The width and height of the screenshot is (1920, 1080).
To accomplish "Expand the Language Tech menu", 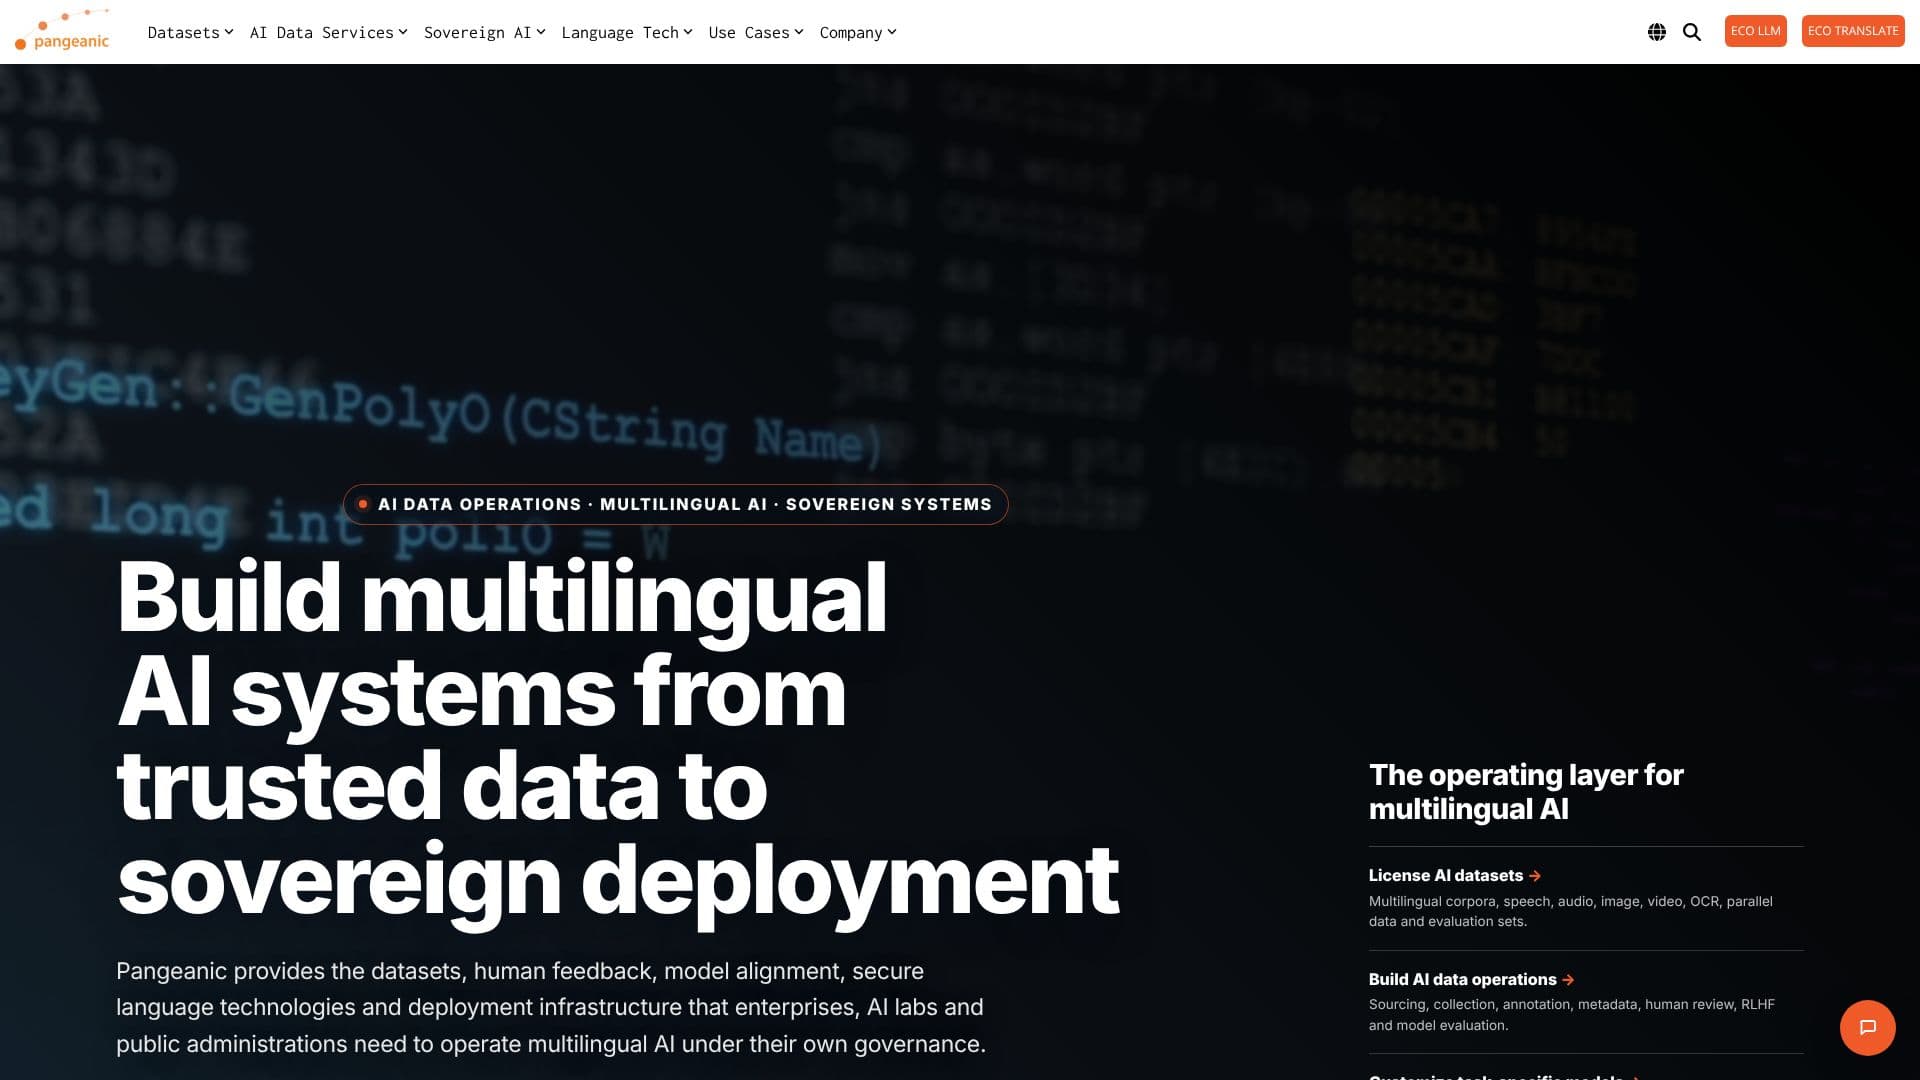I will coord(626,32).
